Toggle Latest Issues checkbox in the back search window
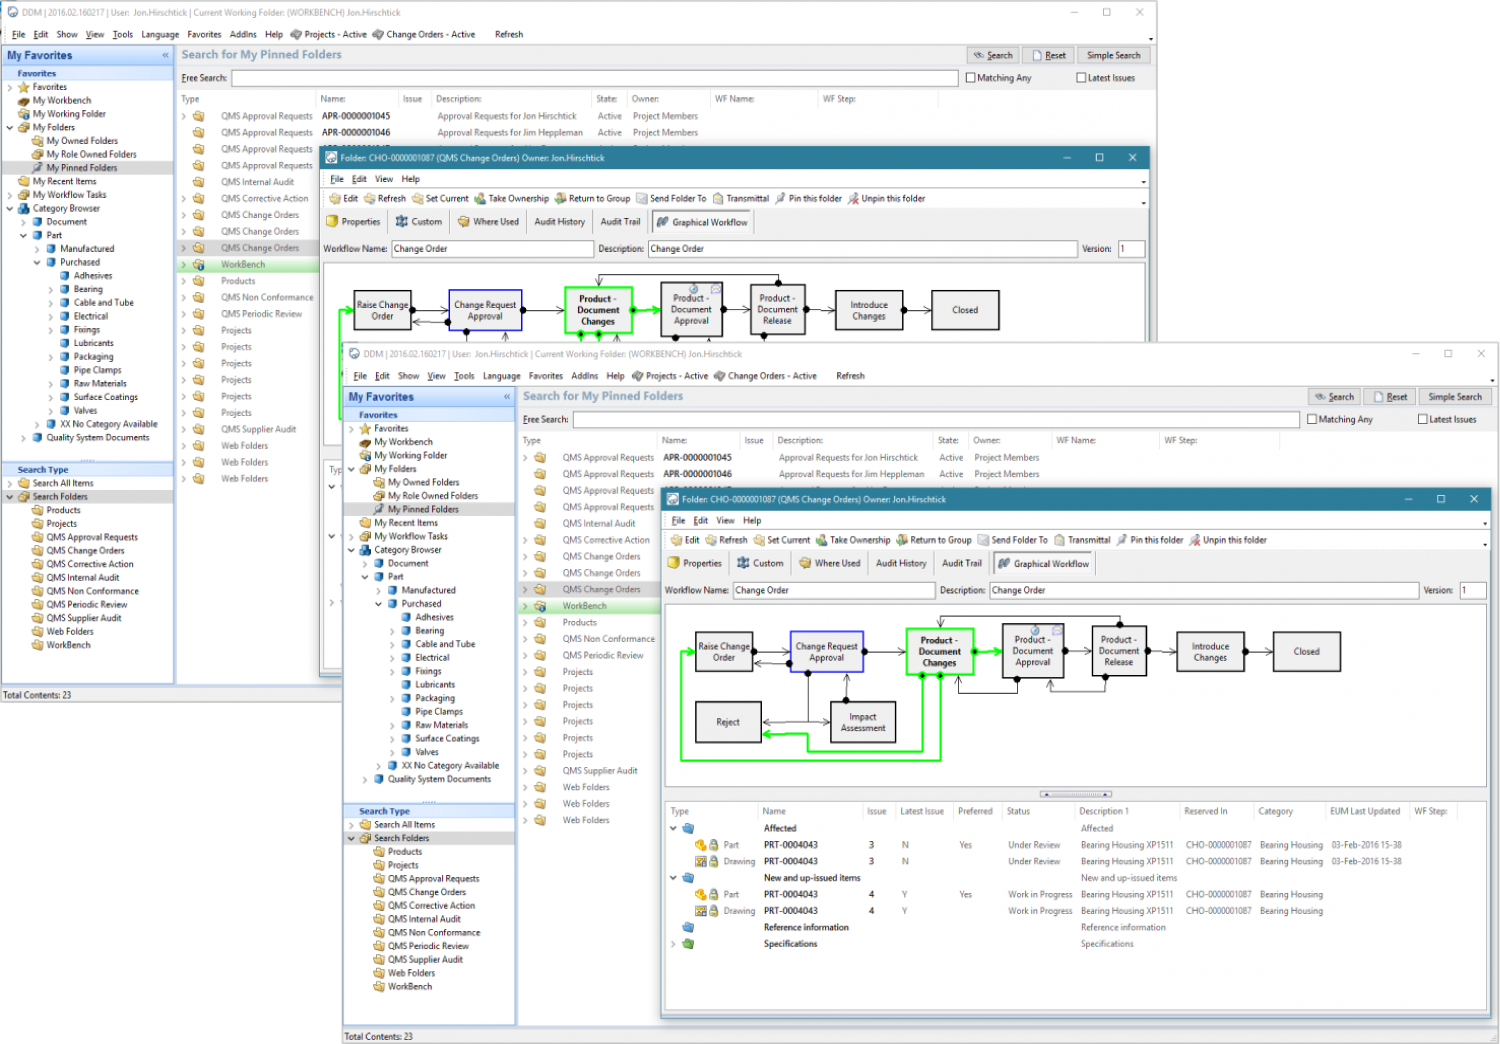This screenshot has height=1044, width=1500. tap(1081, 78)
